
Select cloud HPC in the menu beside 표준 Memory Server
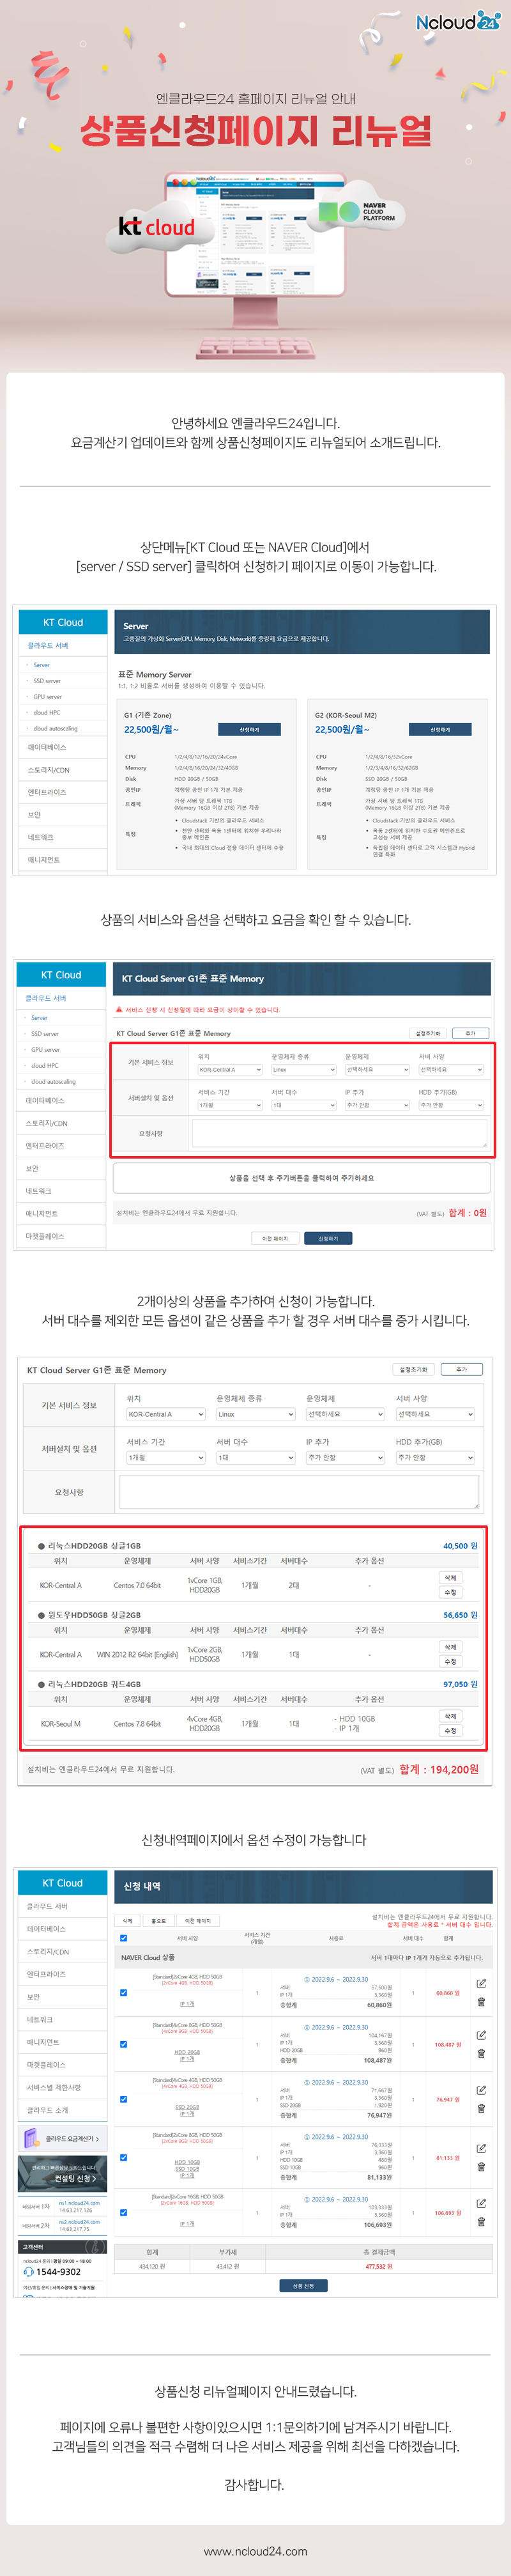tap(46, 713)
